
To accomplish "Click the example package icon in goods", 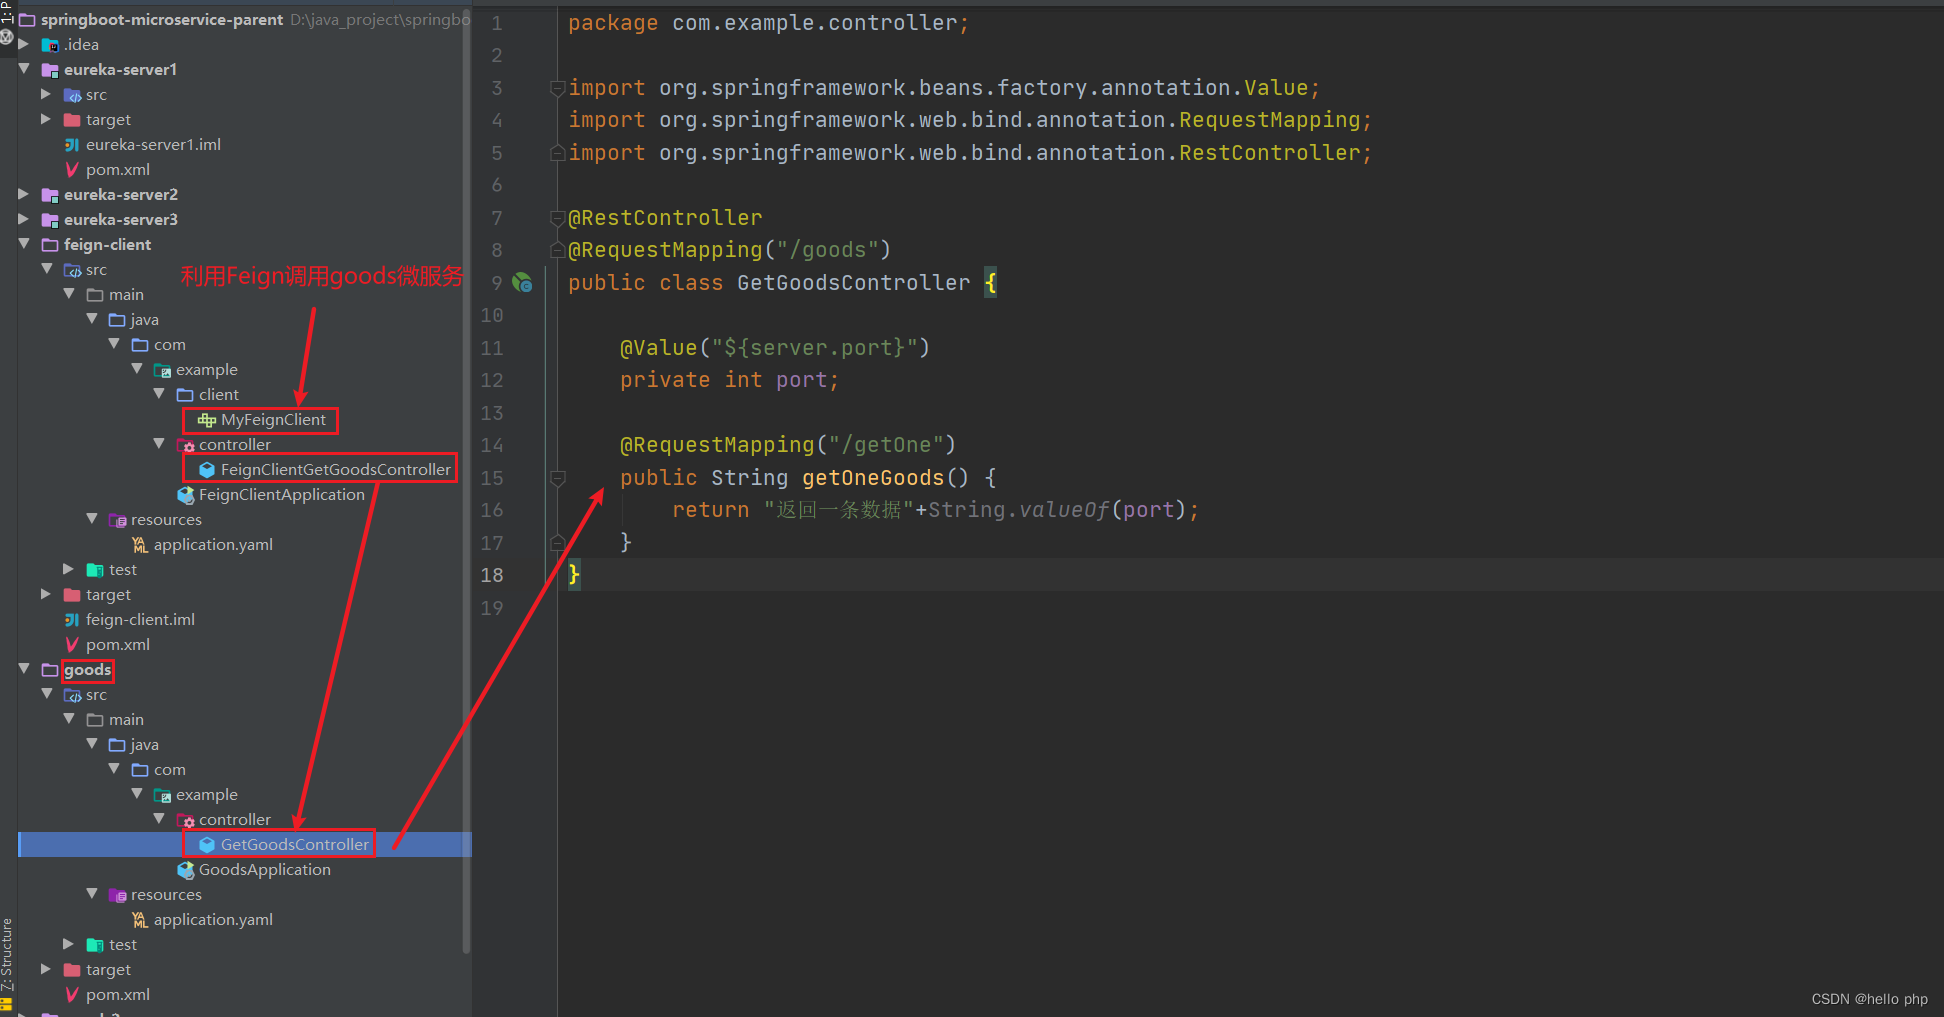I will (163, 795).
